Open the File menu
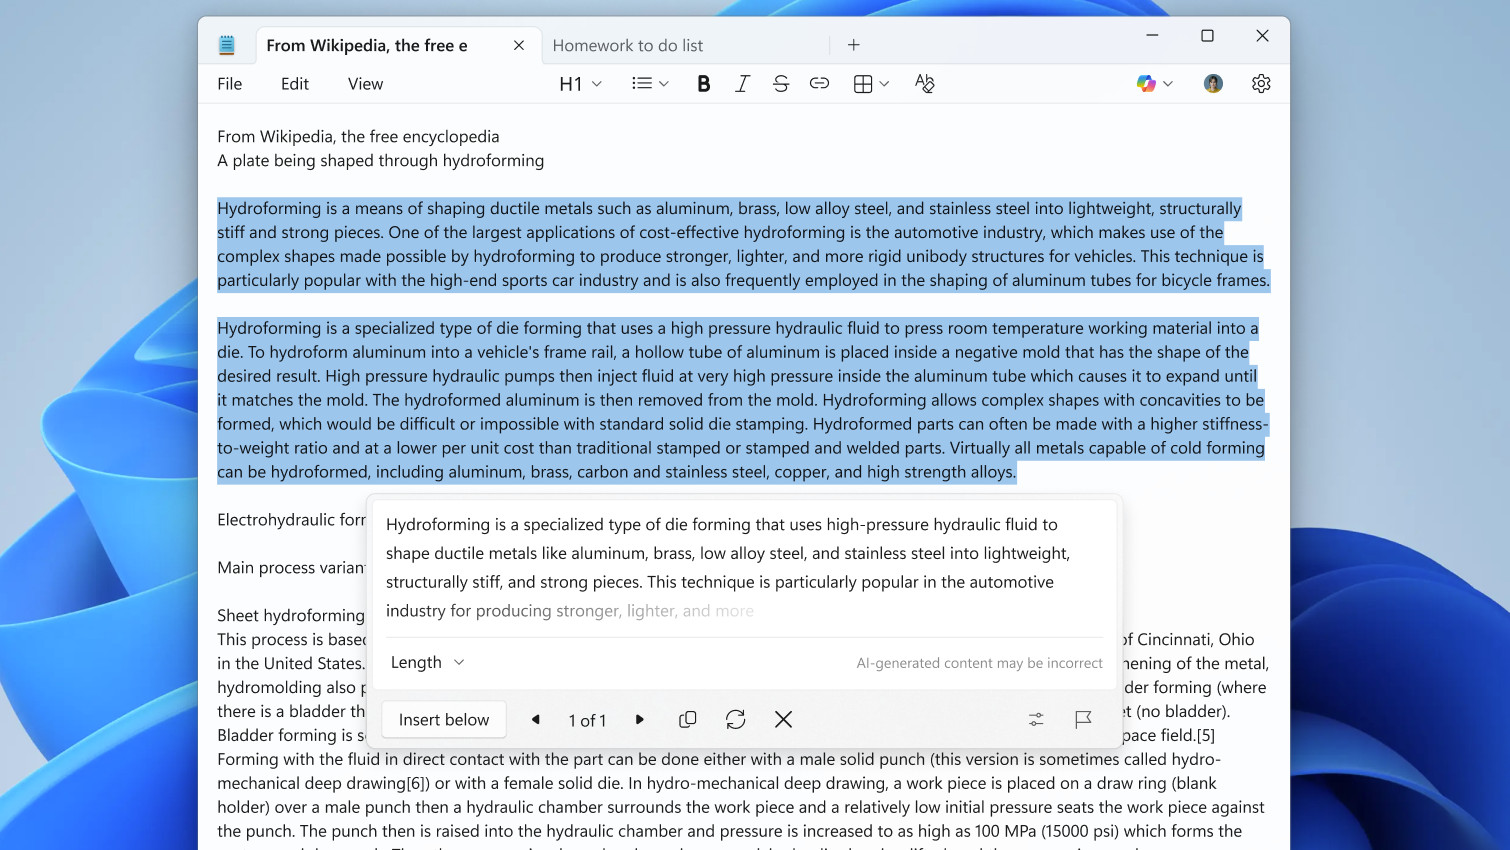Viewport: 1510px width, 850px height. [229, 83]
